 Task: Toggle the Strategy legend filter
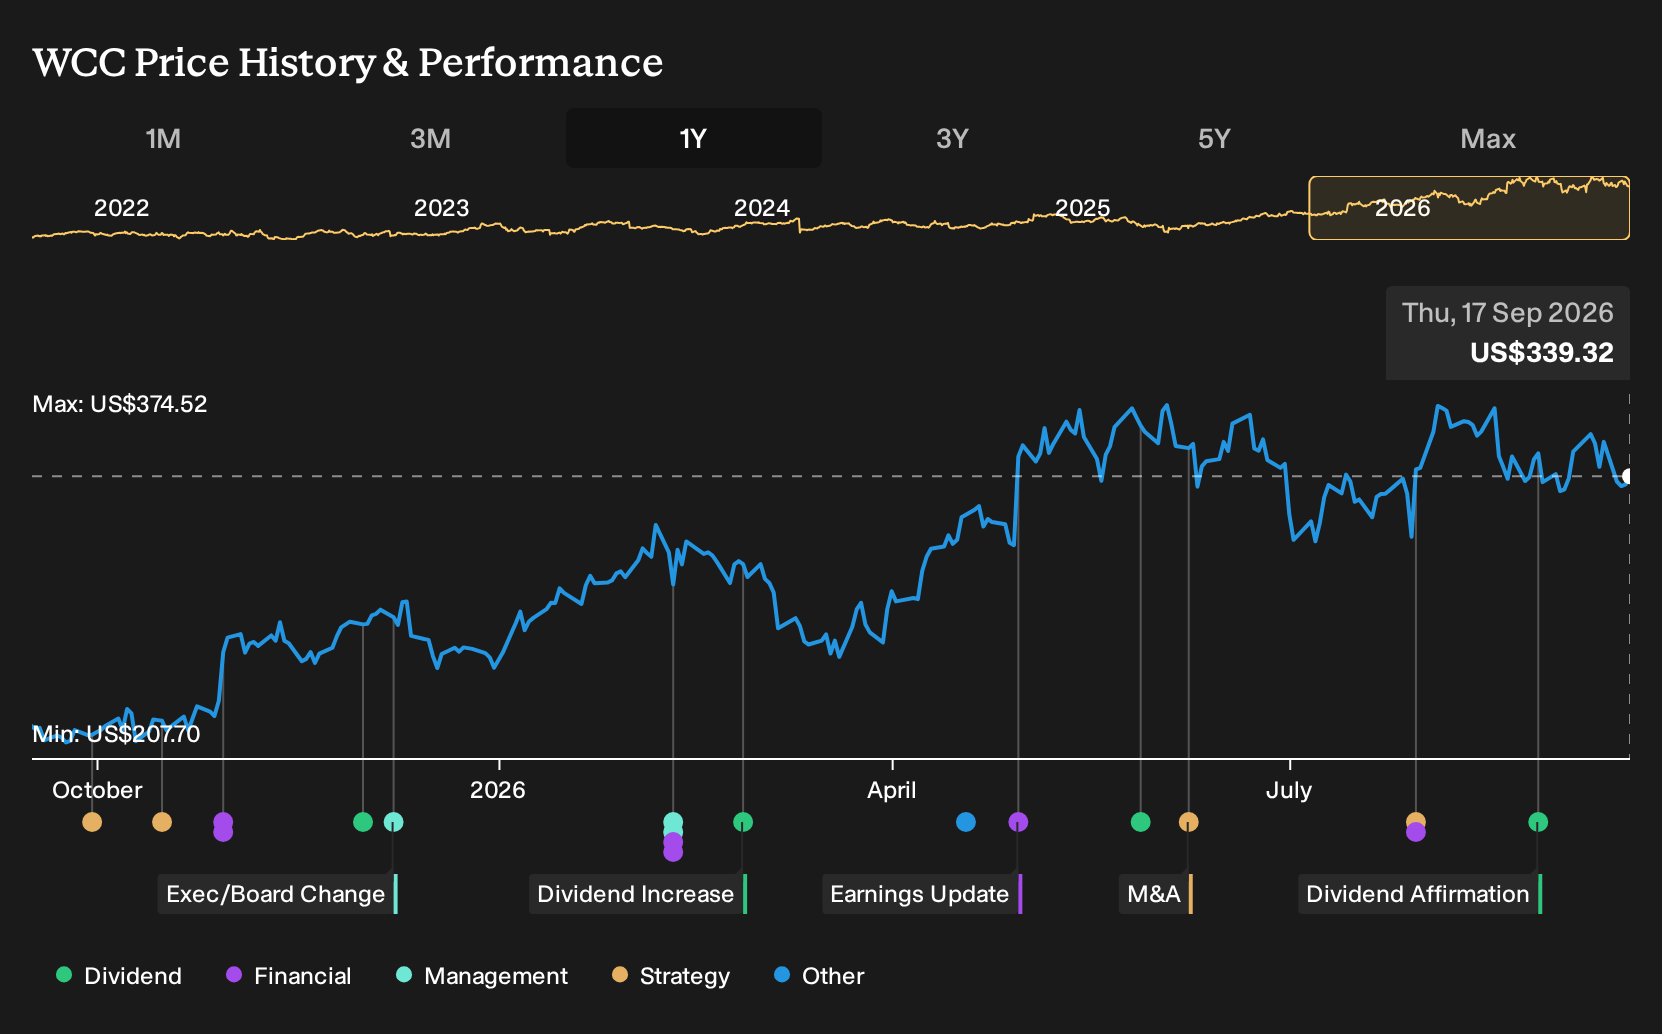(671, 976)
